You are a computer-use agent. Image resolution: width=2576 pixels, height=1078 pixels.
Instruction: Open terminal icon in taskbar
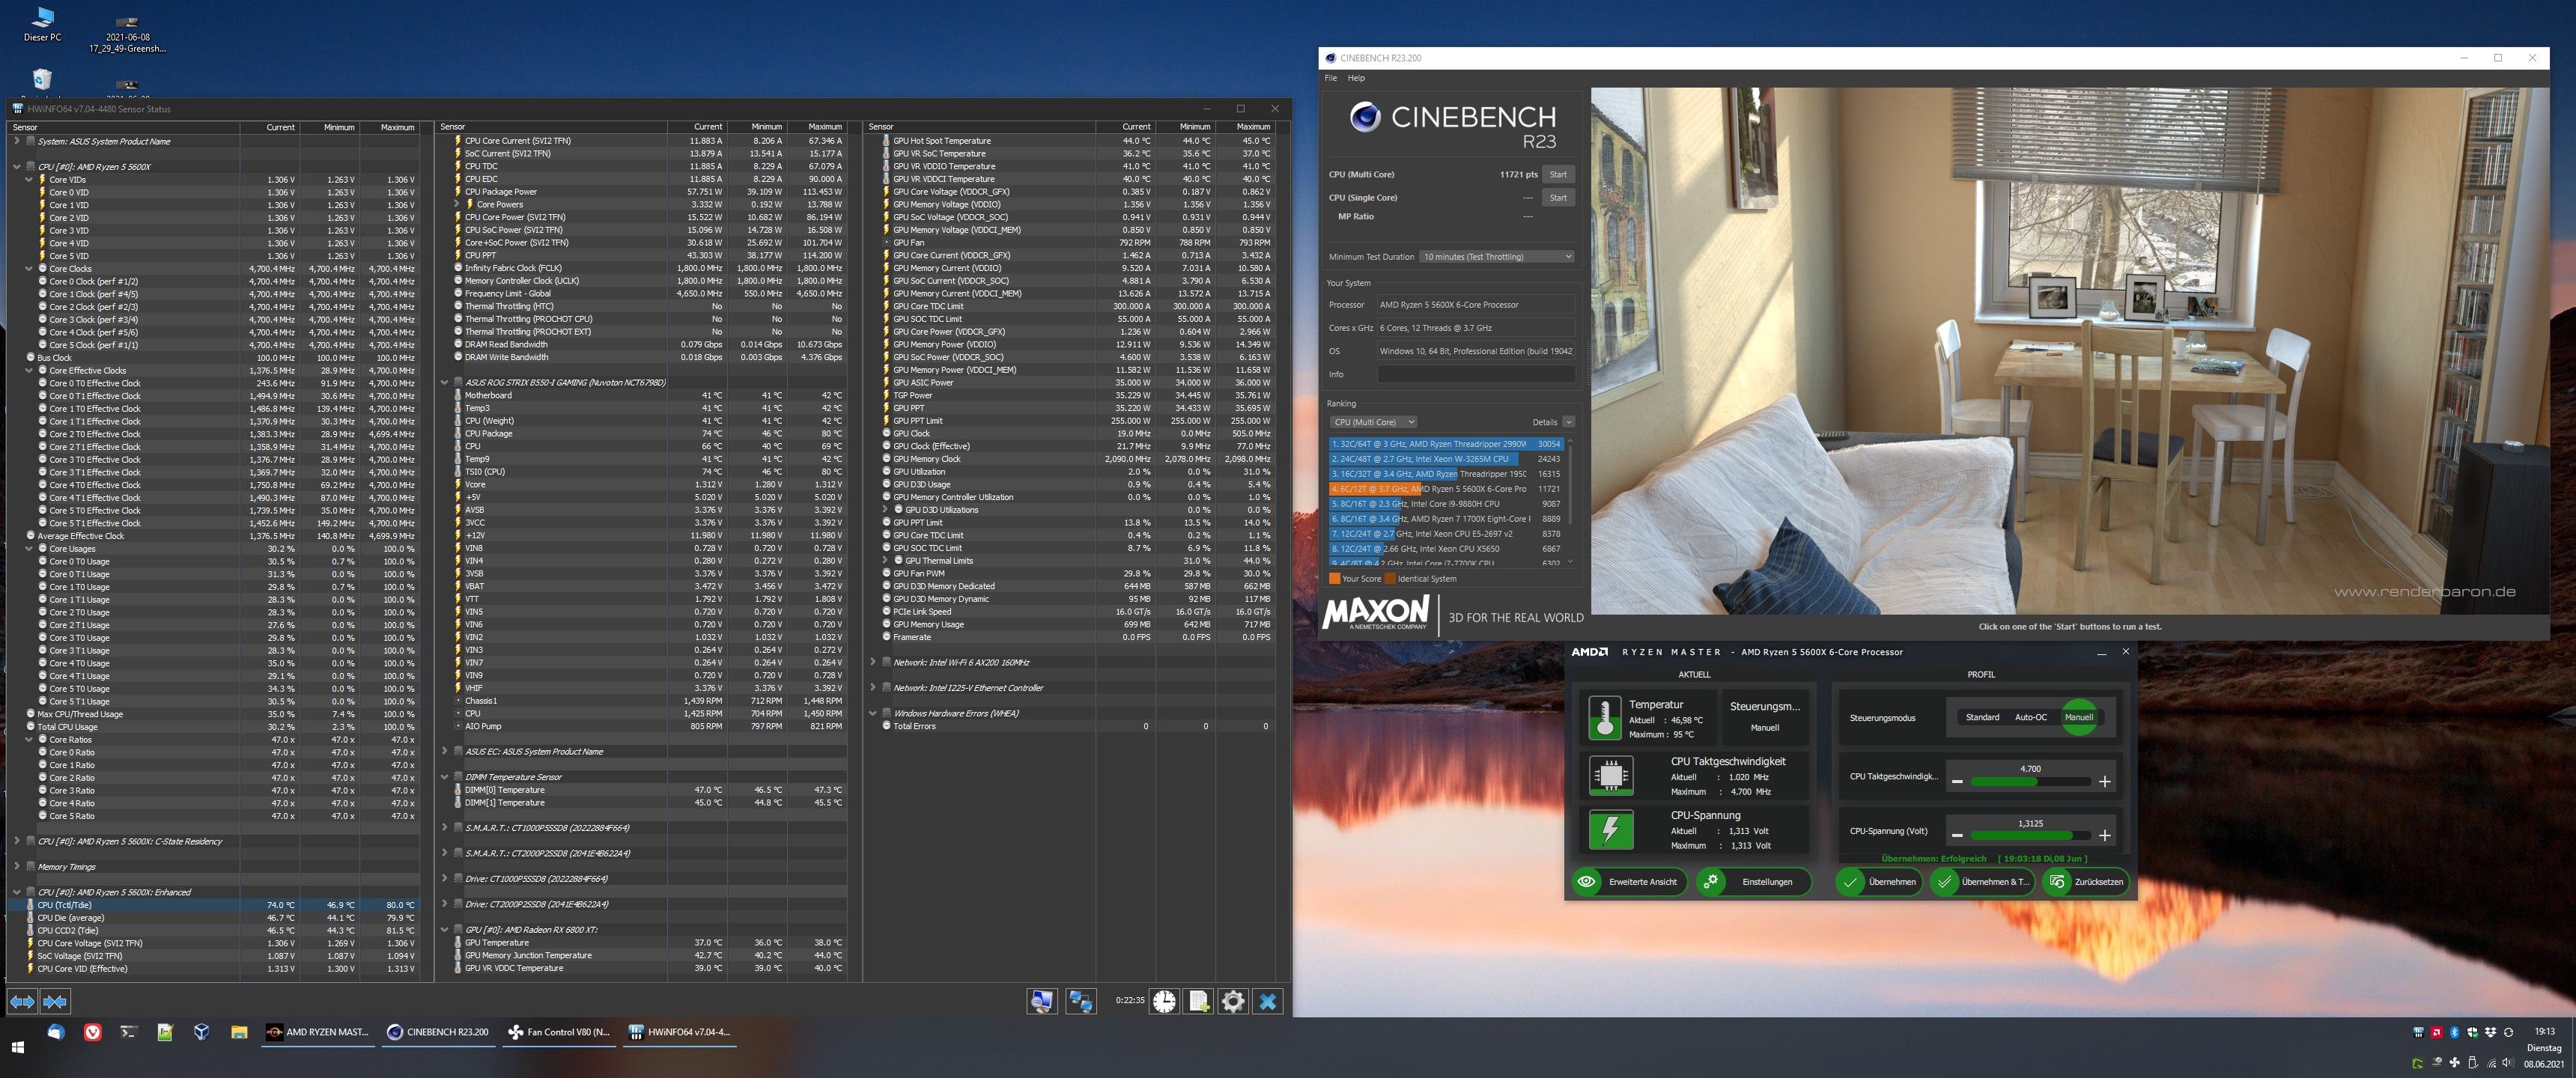129,1032
